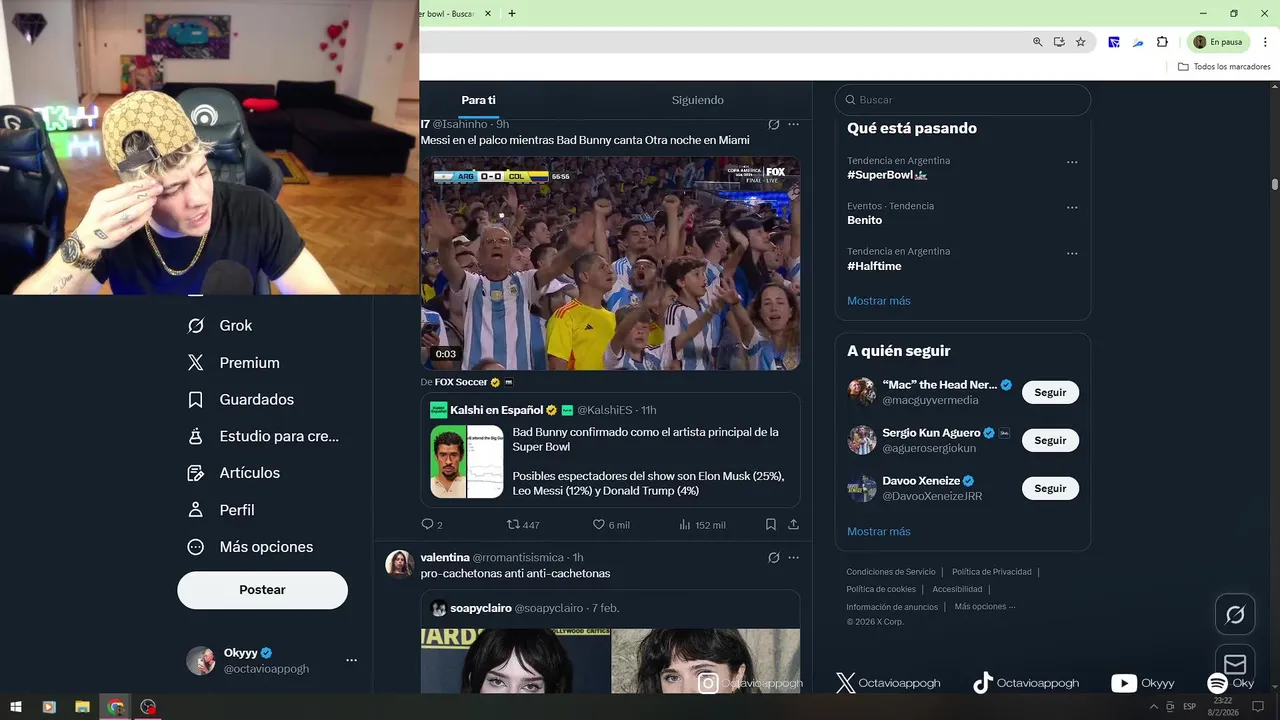1280x720 pixels.
Task: Open Información de anuncios link
Action: (x=892, y=607)
